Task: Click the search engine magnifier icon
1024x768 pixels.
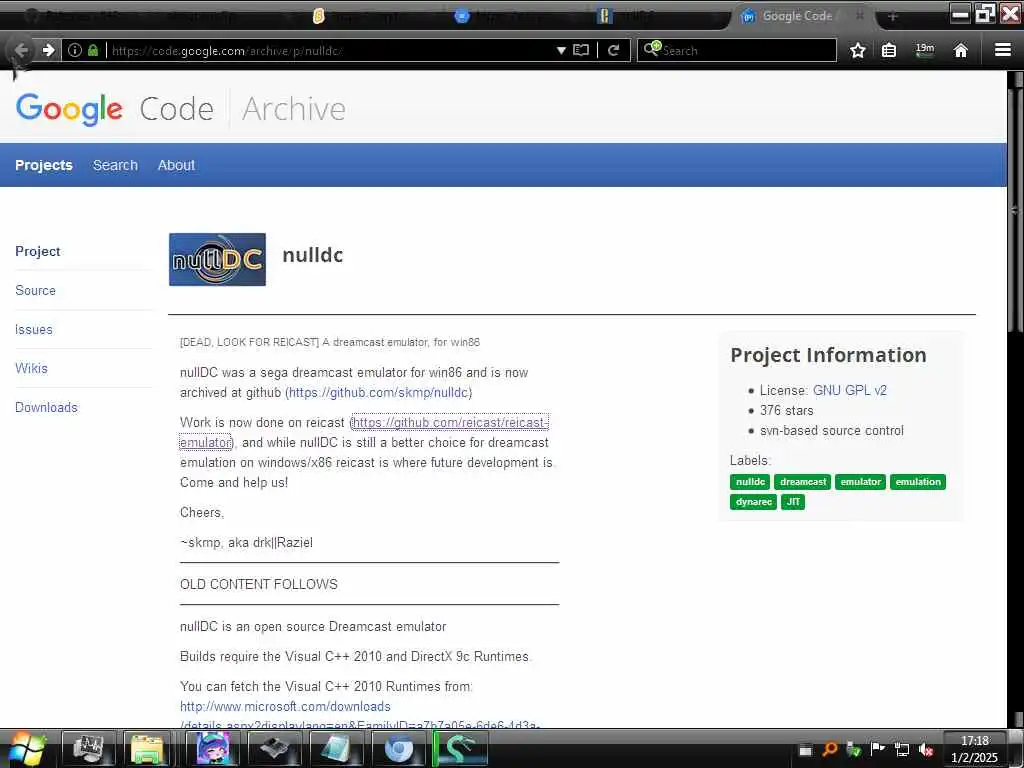Action: (652, 49)
